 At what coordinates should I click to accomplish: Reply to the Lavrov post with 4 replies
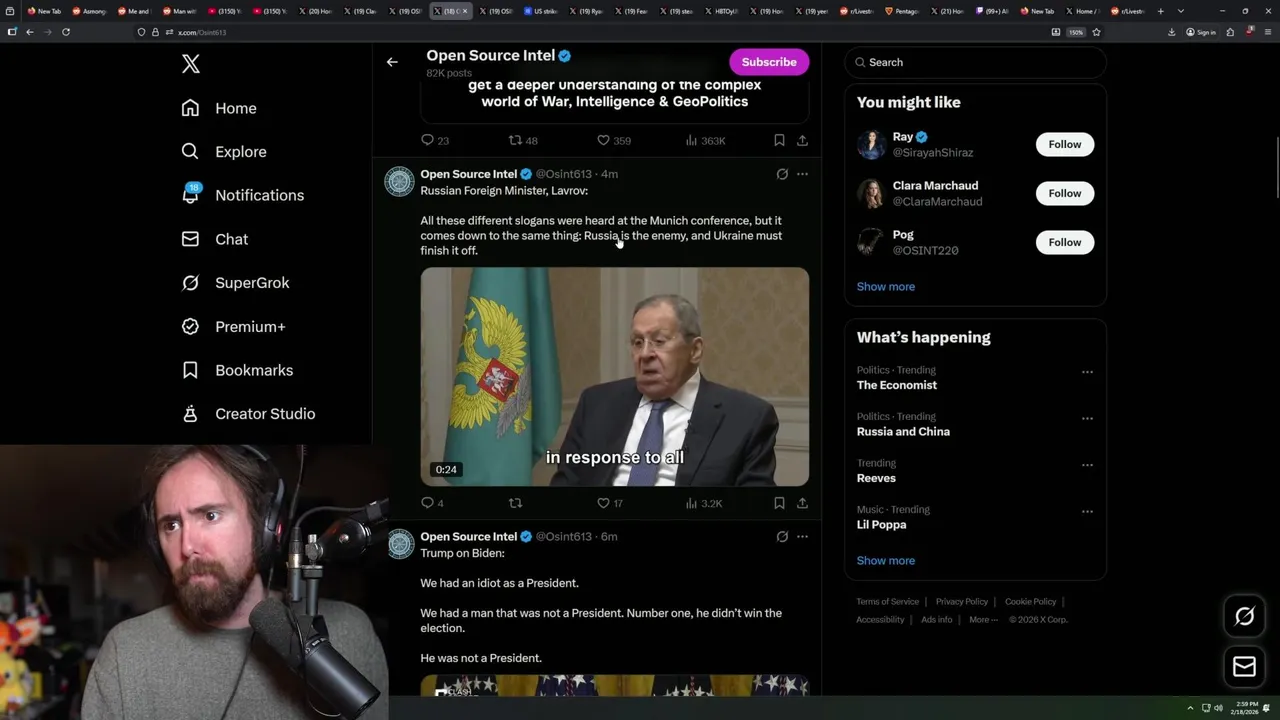[x=432, y=503]
